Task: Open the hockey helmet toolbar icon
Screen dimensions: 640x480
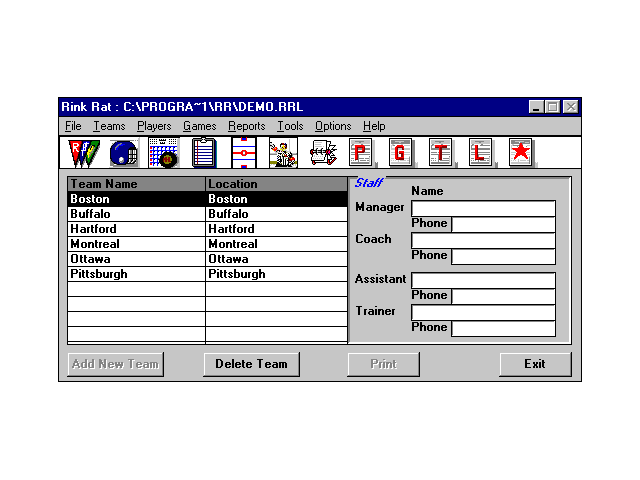Action: [x=123, y=153]
